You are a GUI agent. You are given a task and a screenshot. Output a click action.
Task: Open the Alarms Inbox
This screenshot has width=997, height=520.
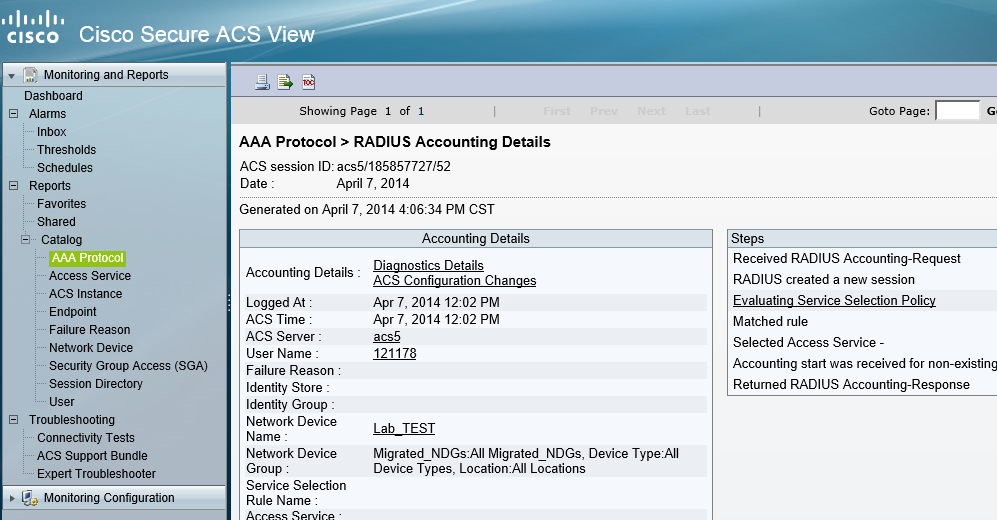tap(52, 132)
